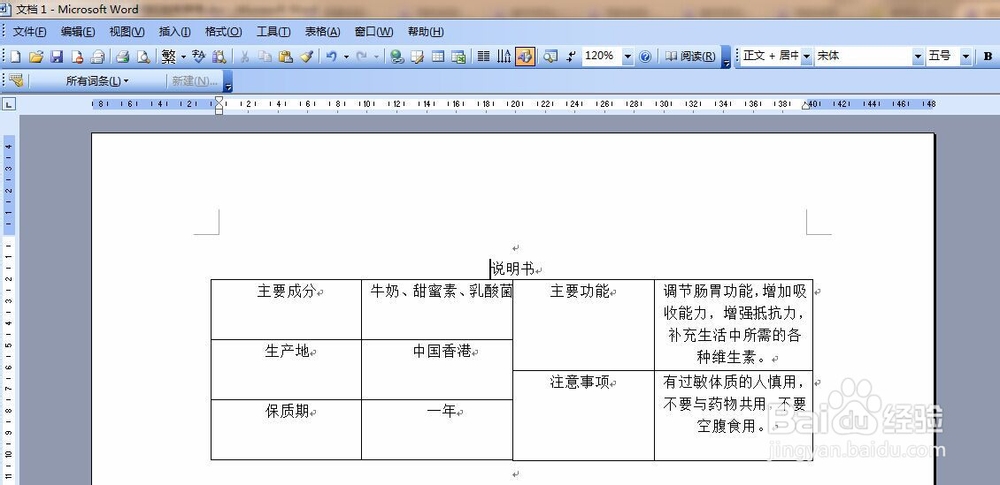Image resolution: width=1000 pixels, height=485 pixels.
Task: Open AutoText toolbar options arrow after 新建
Action: click(228, 82)
